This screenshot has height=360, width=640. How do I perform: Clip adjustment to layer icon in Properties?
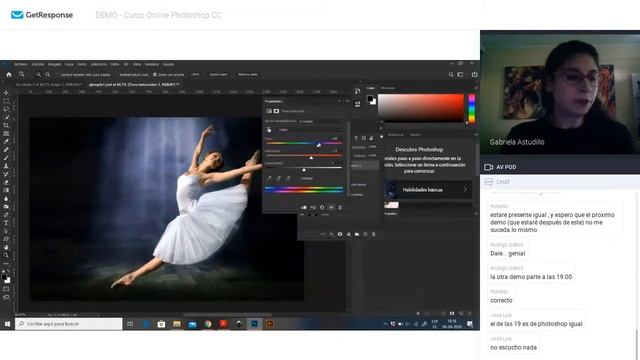pyautogui.click(x=304, y=207)
